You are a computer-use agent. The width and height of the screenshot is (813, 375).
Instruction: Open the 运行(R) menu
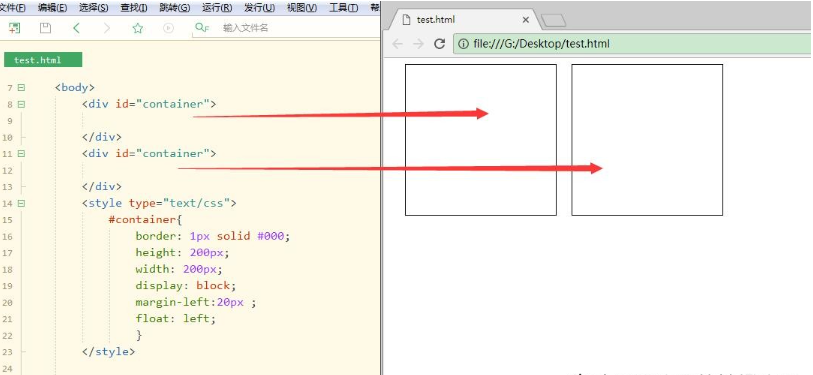click(217, 8)
